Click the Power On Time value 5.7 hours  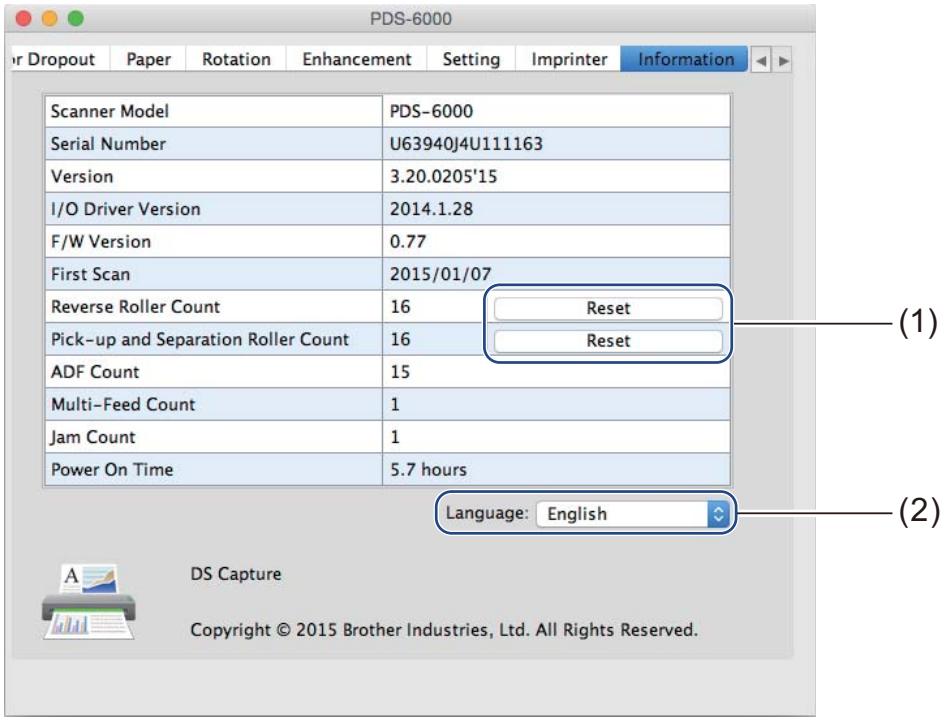tap(428, 469)
